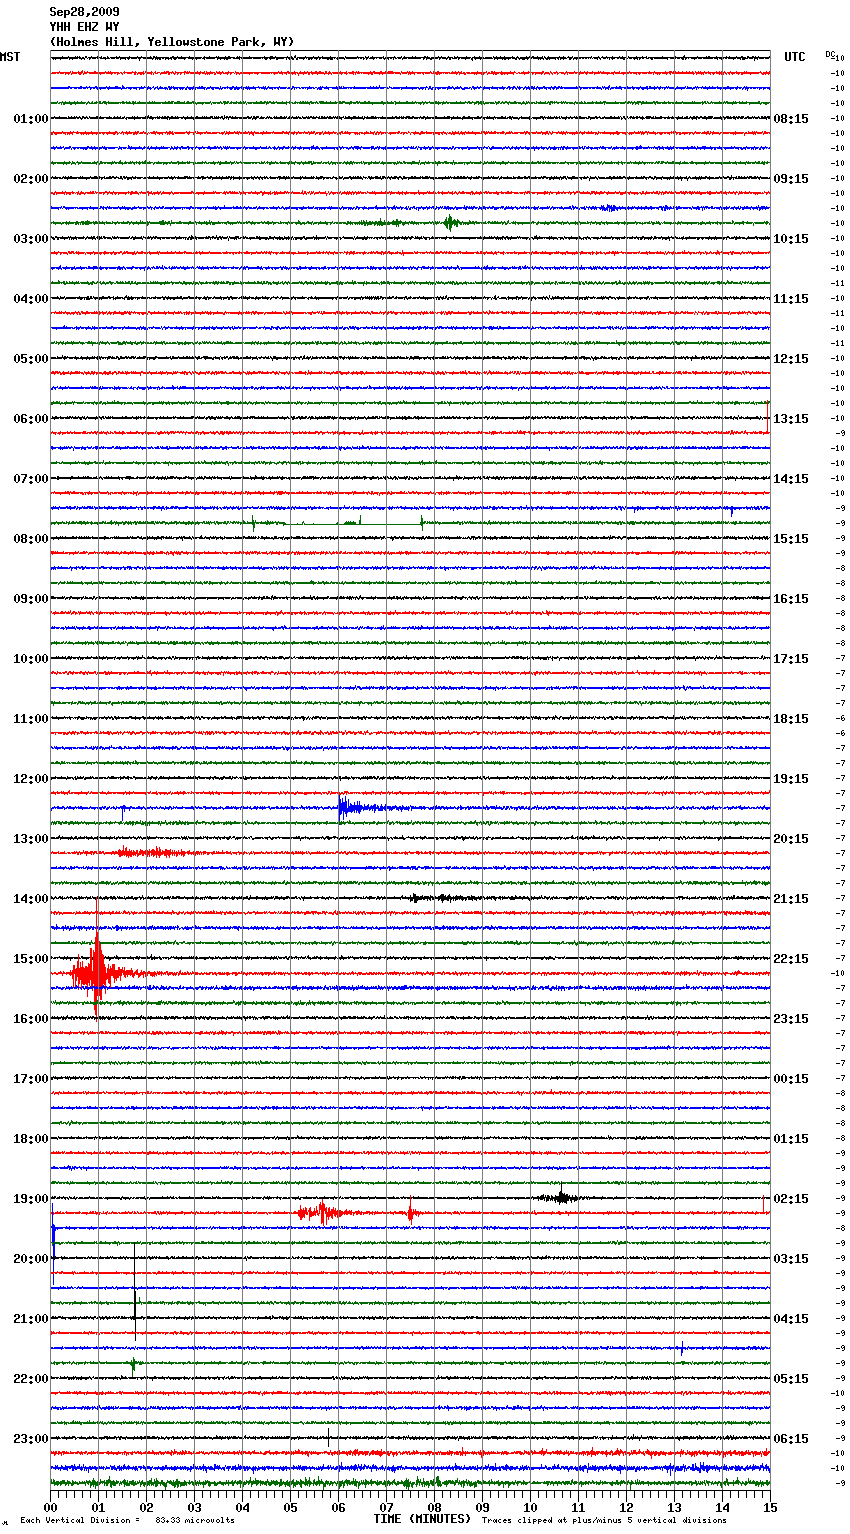Select the 03:00 MST time label
850x1534 pixels.
[x=31, y=239]
